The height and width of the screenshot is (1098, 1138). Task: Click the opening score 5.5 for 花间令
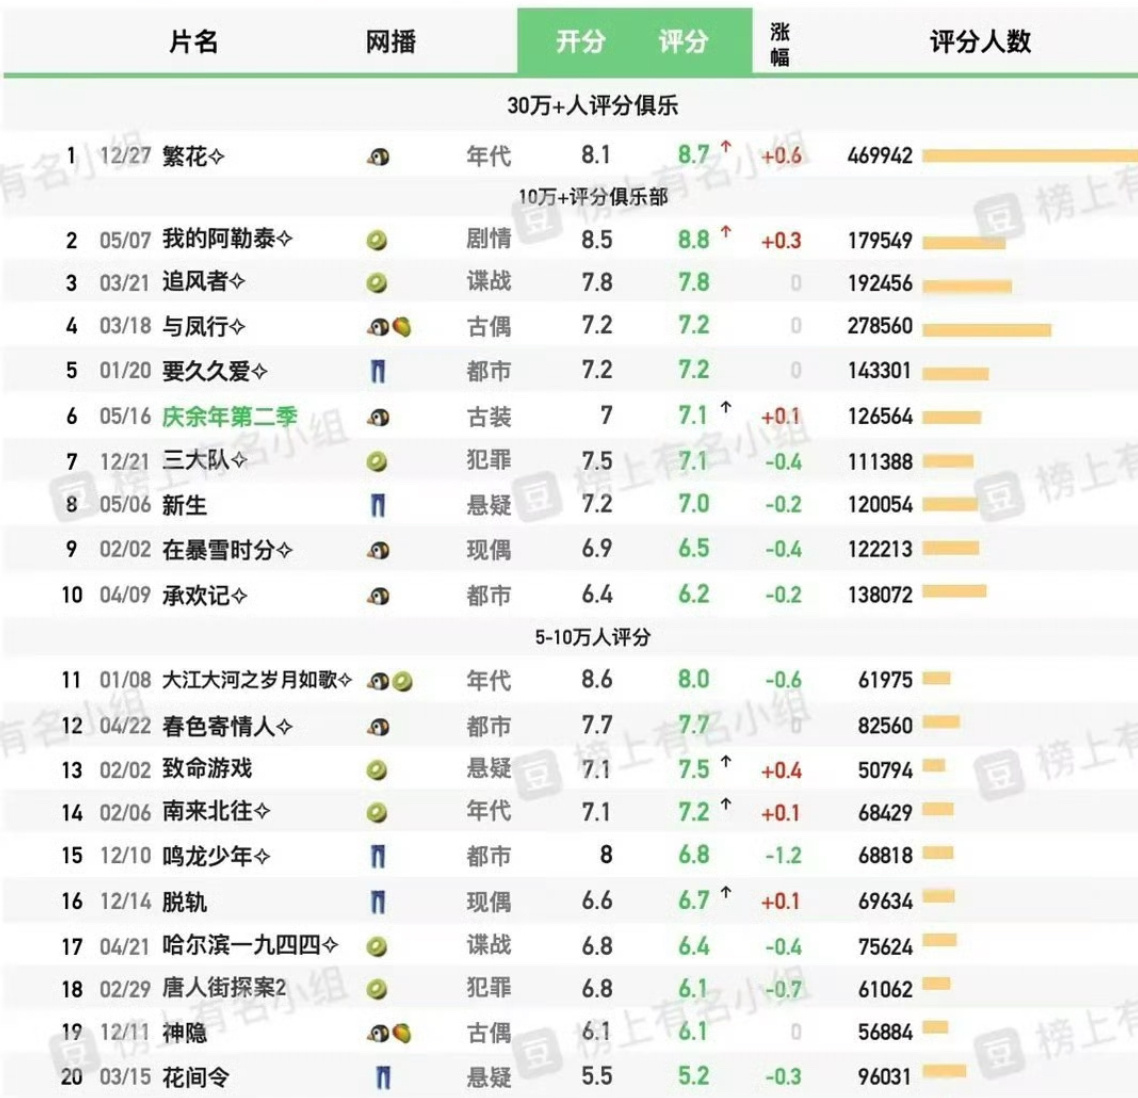click(x=597, y=1076)
